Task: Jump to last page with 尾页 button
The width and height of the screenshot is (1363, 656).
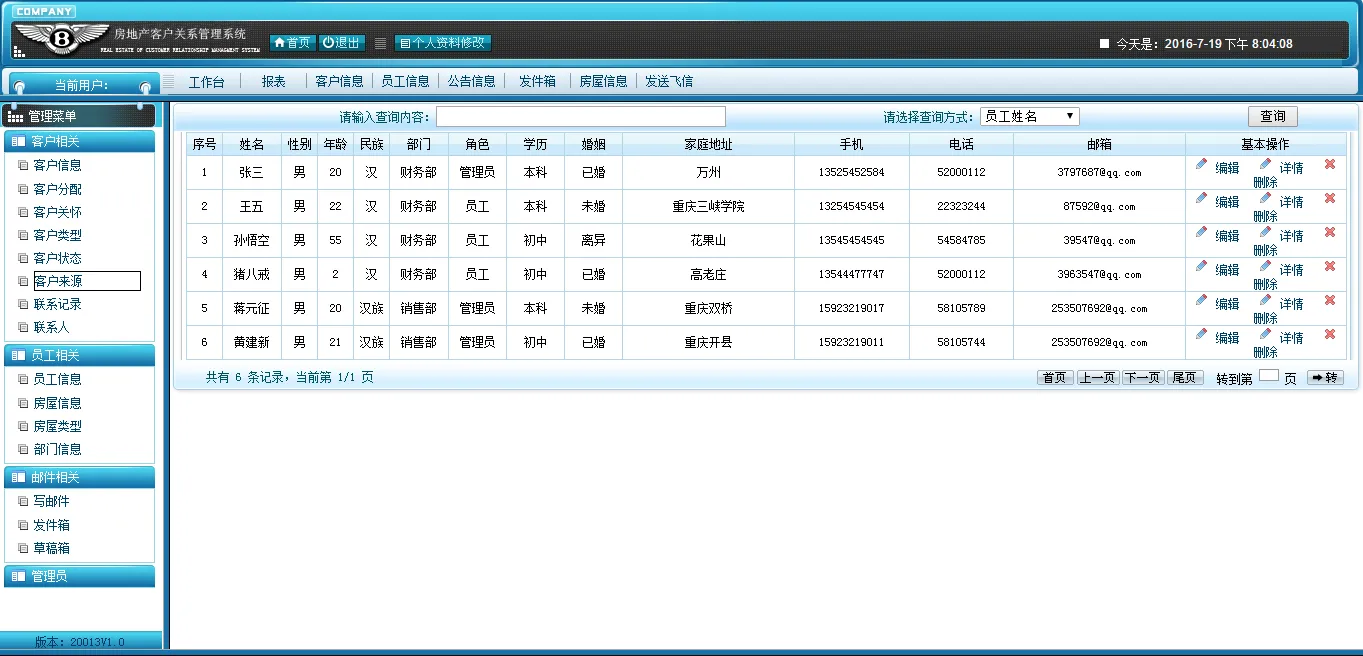Action: click(x=1185, y=378)
